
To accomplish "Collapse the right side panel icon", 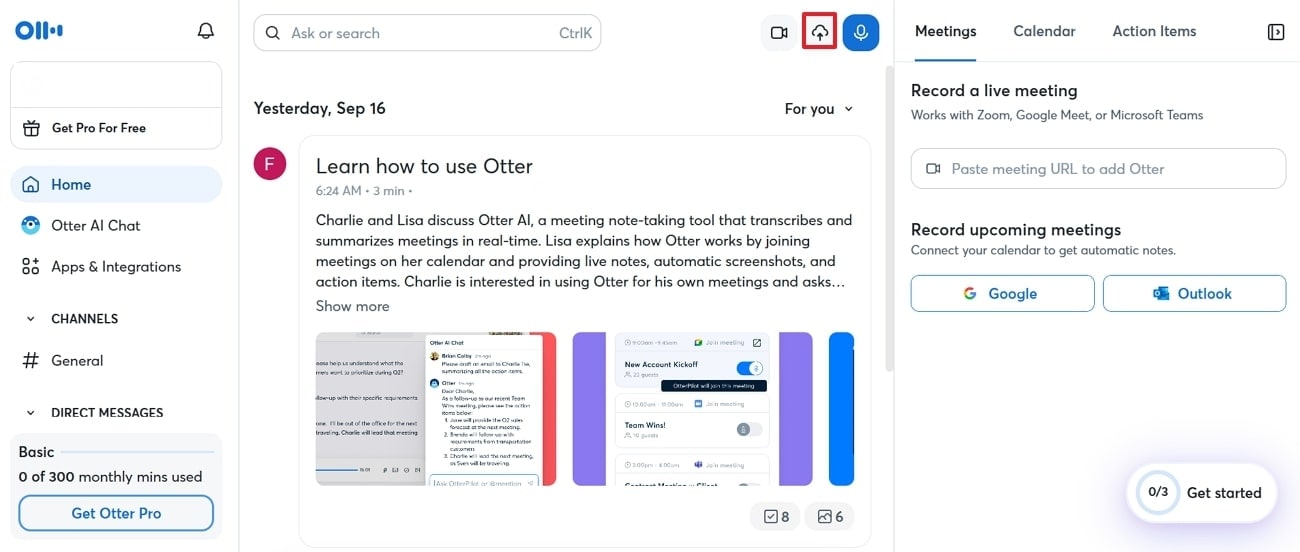I will (1276, 32).
